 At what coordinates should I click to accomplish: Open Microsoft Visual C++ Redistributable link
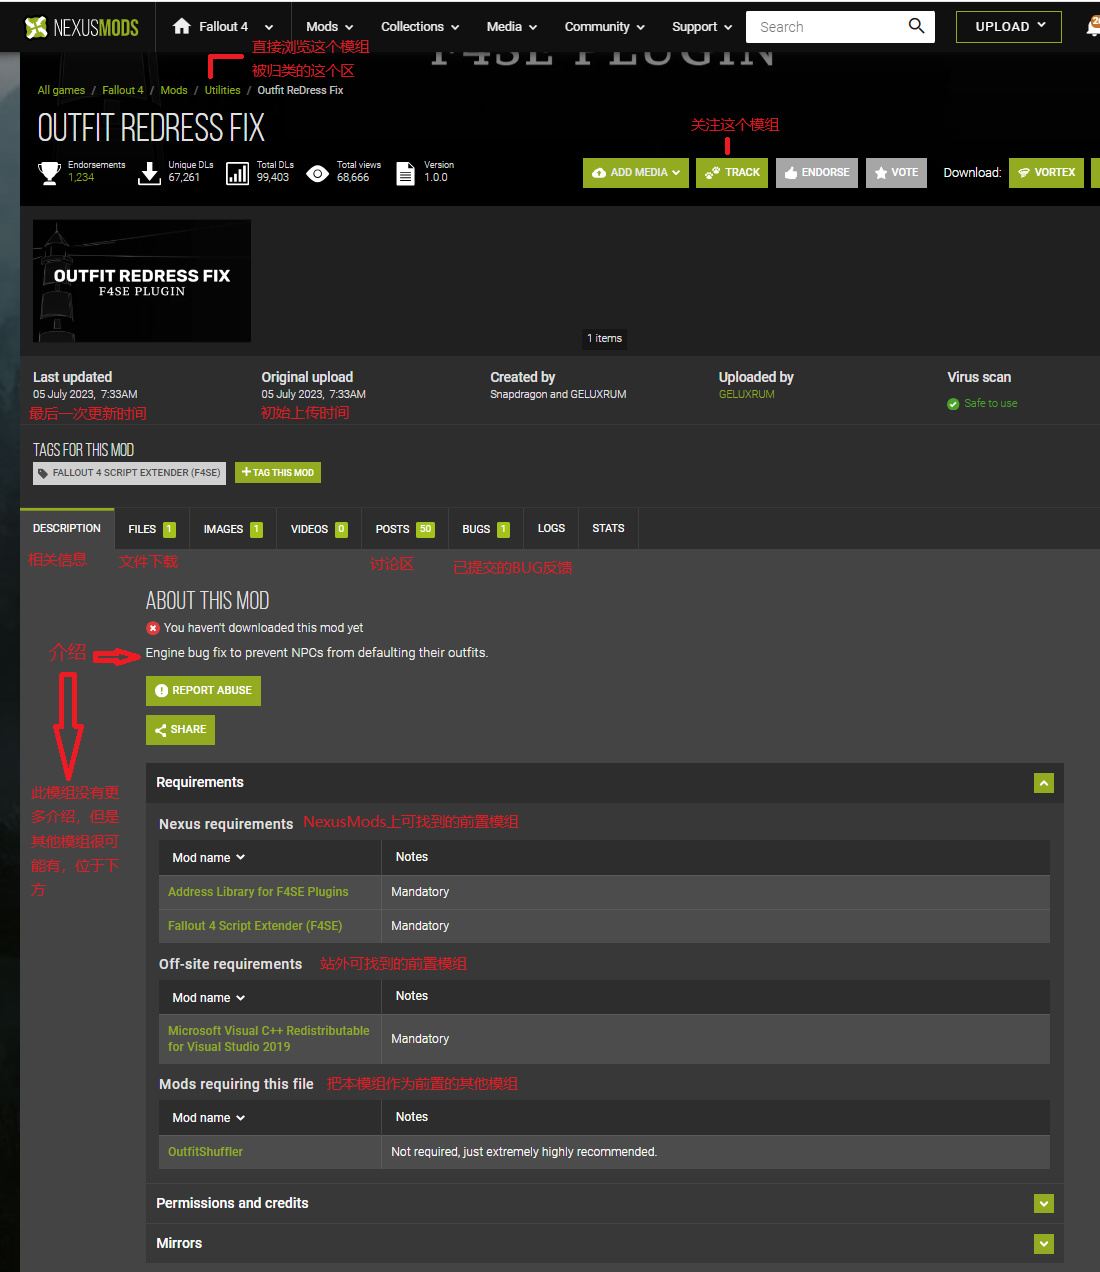click(x=268, y=1039)
